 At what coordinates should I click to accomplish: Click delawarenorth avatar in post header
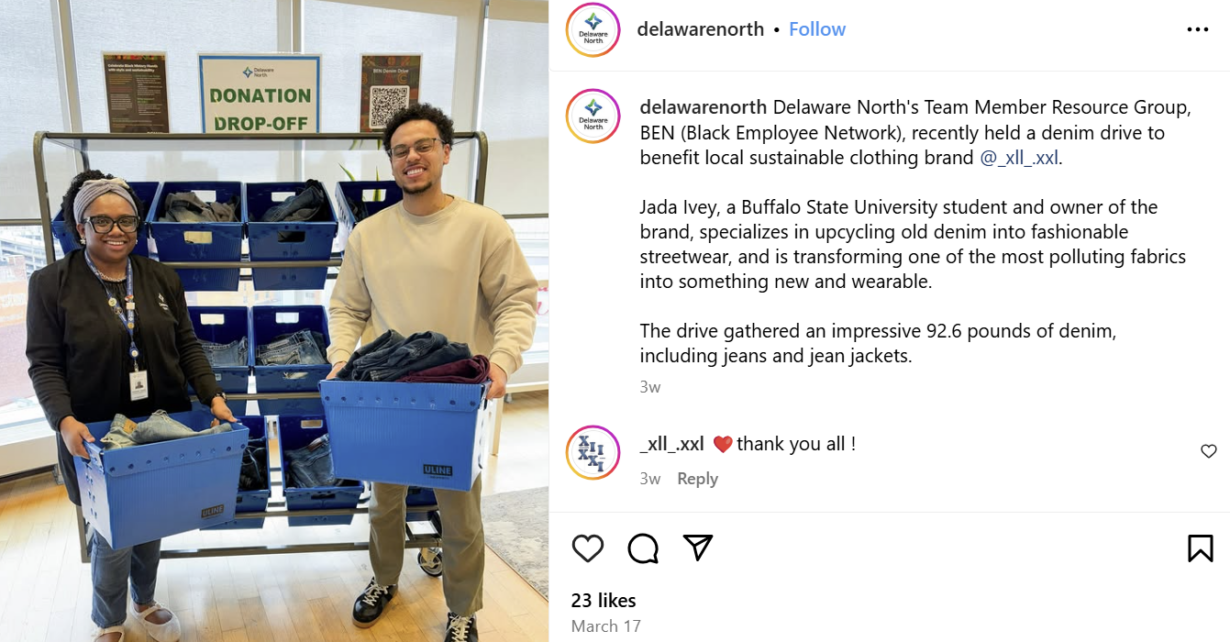click(593, 29)
